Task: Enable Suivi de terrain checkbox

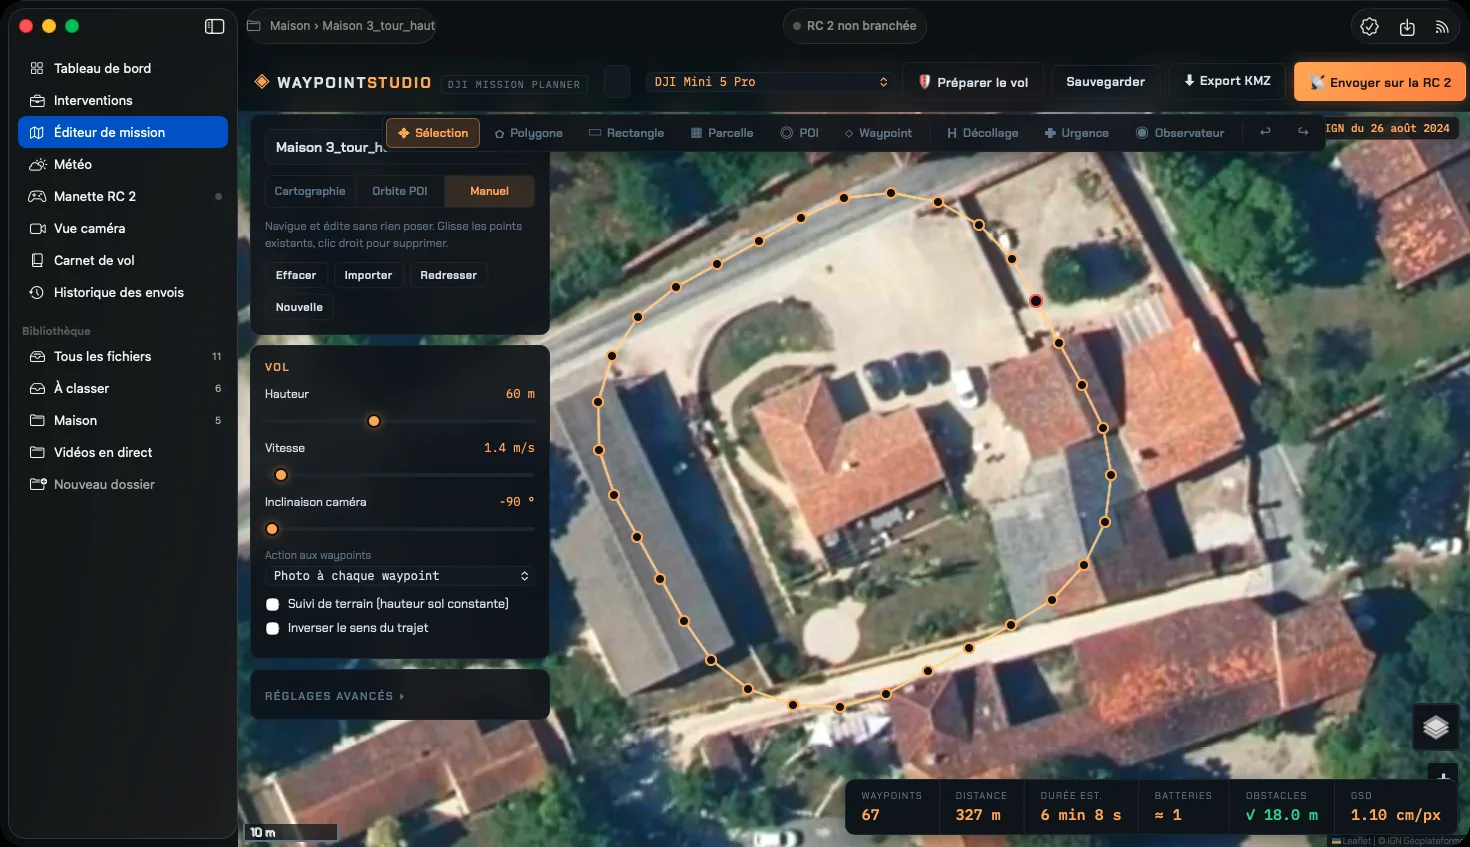Action: [x=272, y=604]
